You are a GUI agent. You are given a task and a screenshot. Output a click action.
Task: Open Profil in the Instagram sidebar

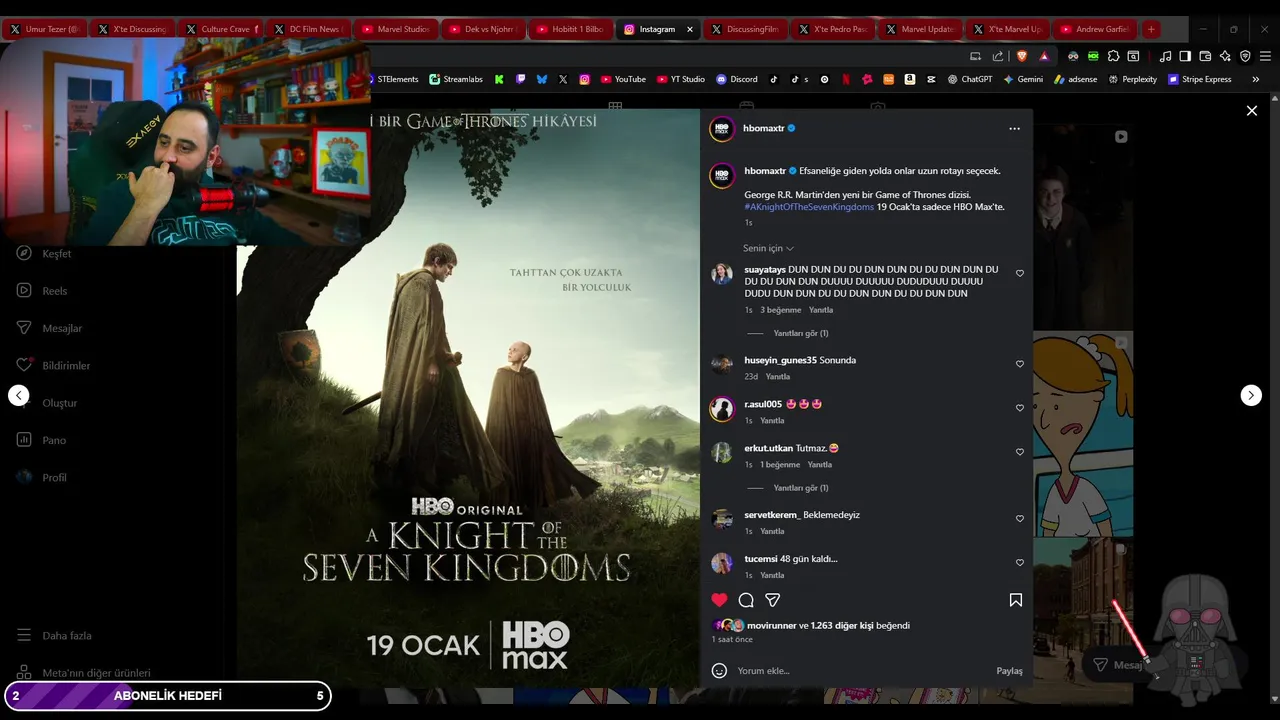41,478
